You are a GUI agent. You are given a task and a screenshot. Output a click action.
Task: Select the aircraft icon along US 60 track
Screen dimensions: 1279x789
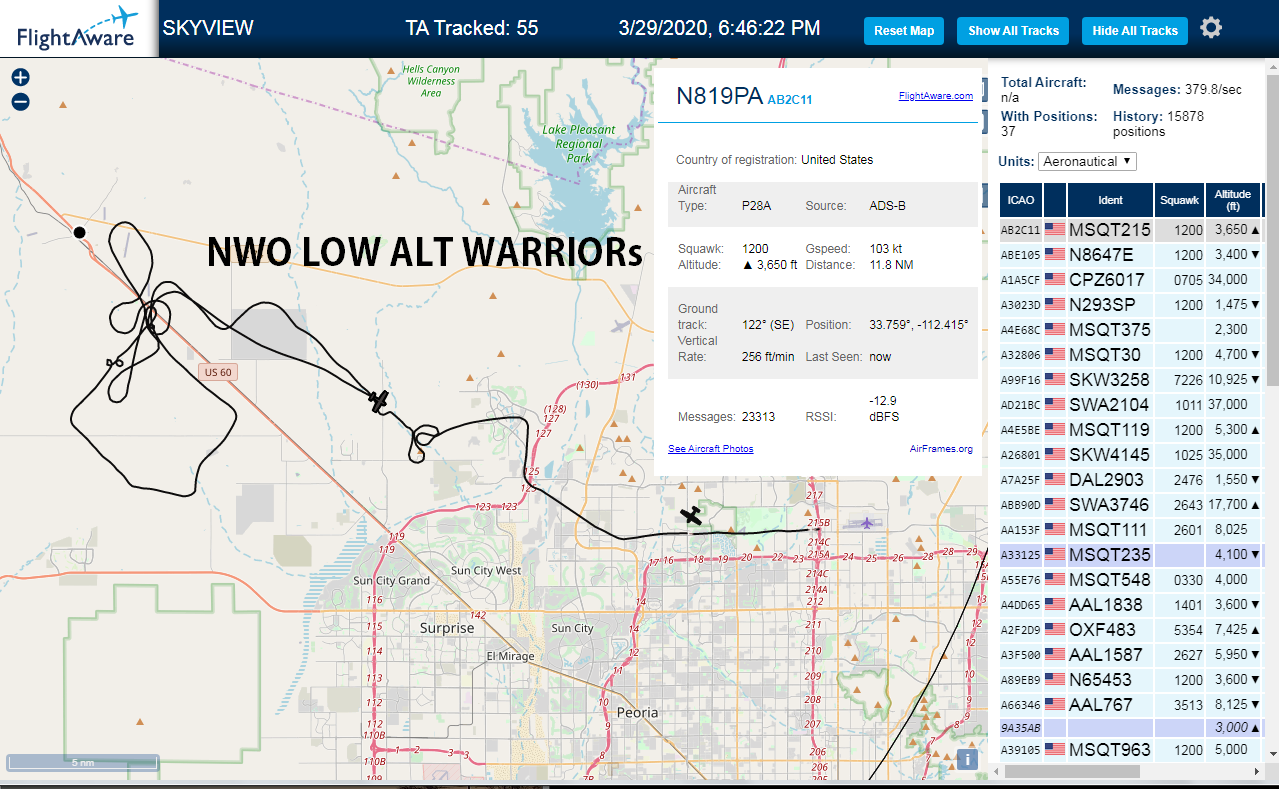[378, 400]
